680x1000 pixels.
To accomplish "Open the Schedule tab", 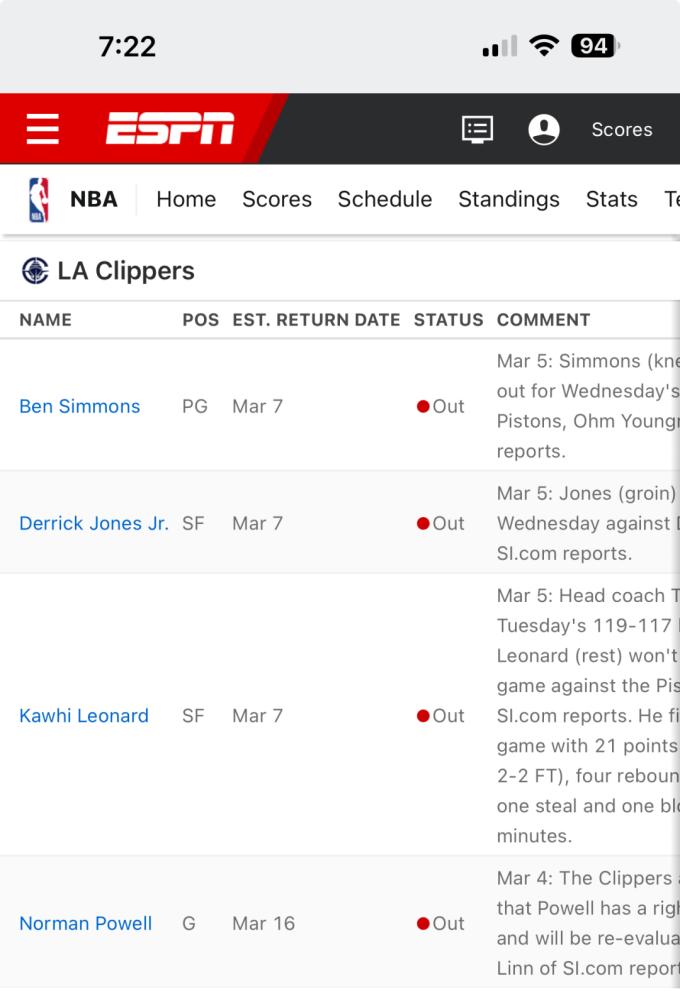I will tap(385, 199).
